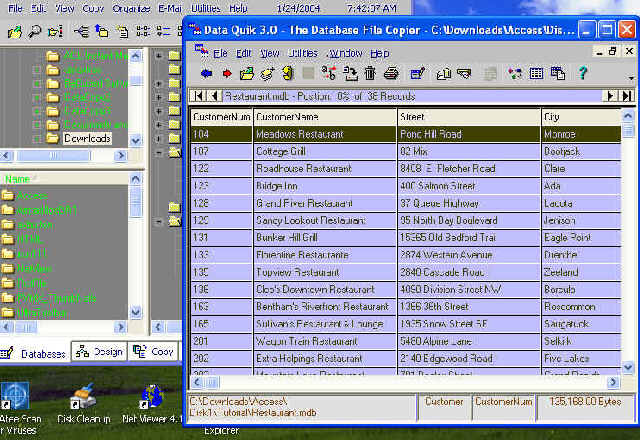Go to the previous record button
This screenshot has height=440, width=640.
click(x=214, y=96)
